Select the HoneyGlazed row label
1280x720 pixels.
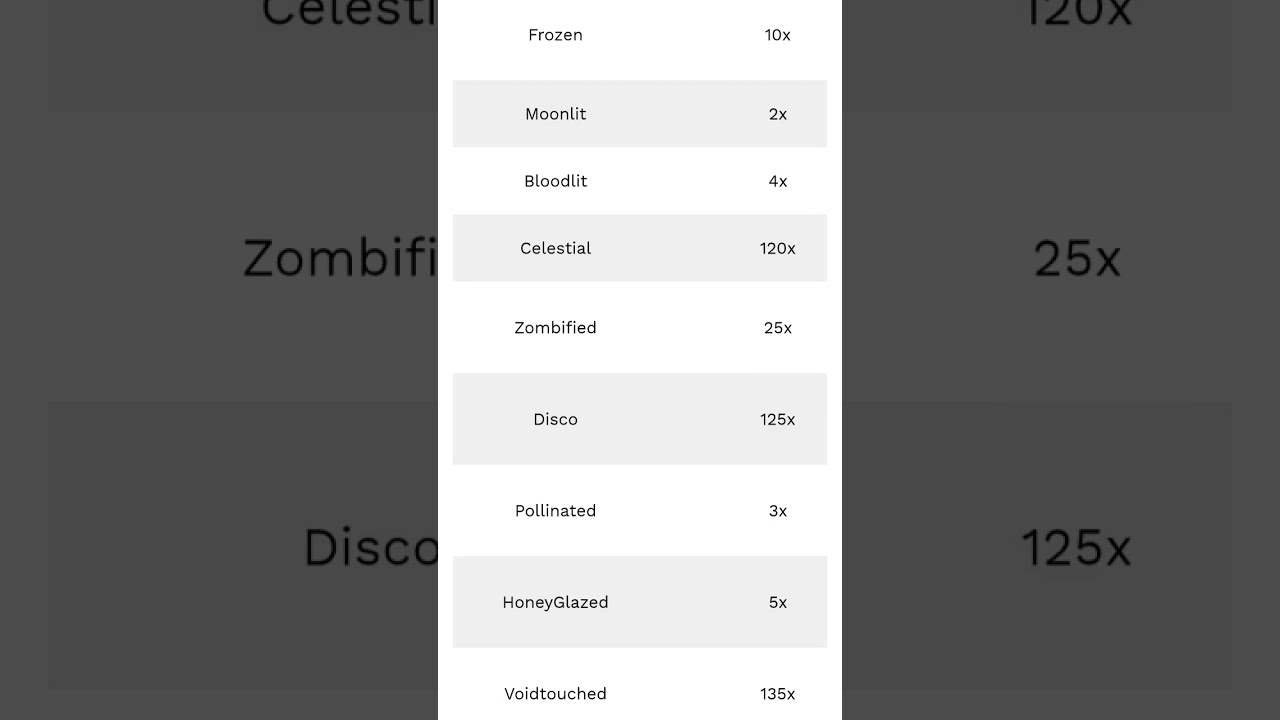click(555, 602)
